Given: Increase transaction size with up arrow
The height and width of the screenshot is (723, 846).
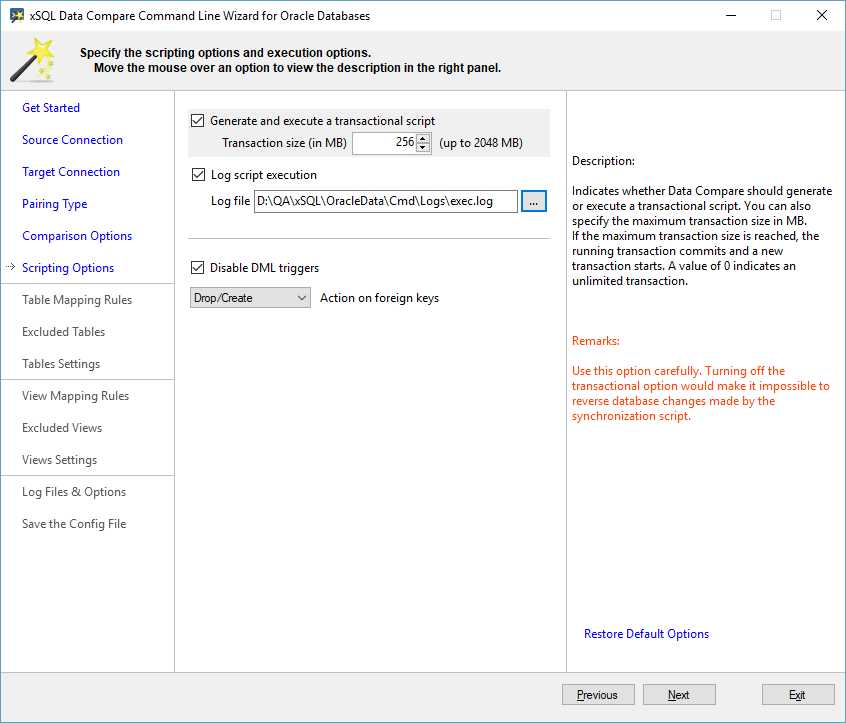Looking at the screenshot, I should click(424, 138).
